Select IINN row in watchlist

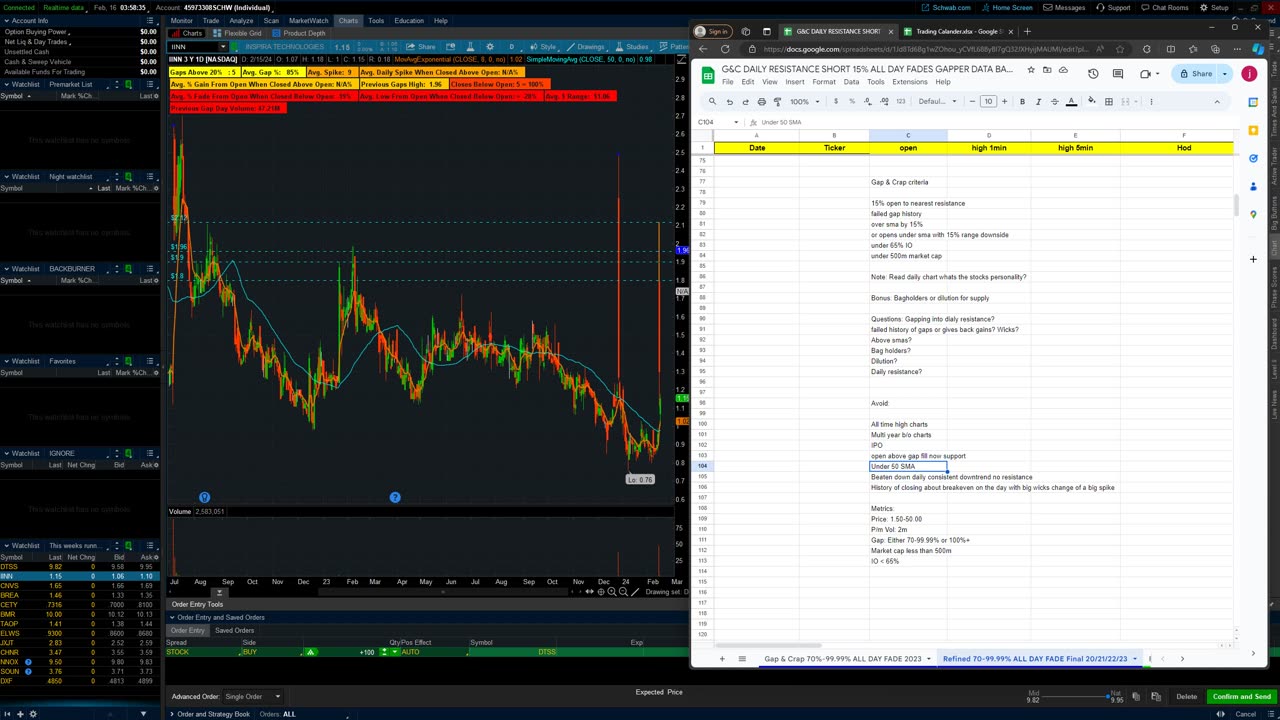click(x=80, y=576)
